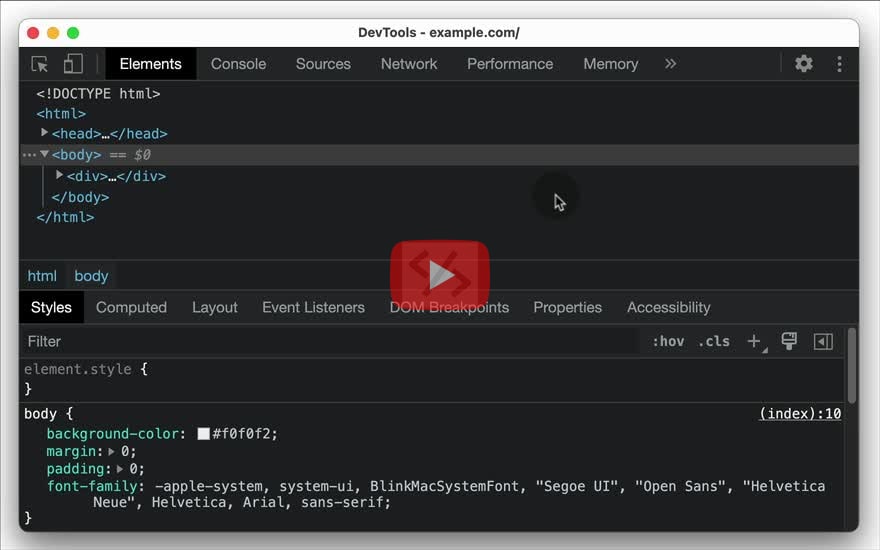Click the background-color property name
880x550 pixels.
coord(112,434)
